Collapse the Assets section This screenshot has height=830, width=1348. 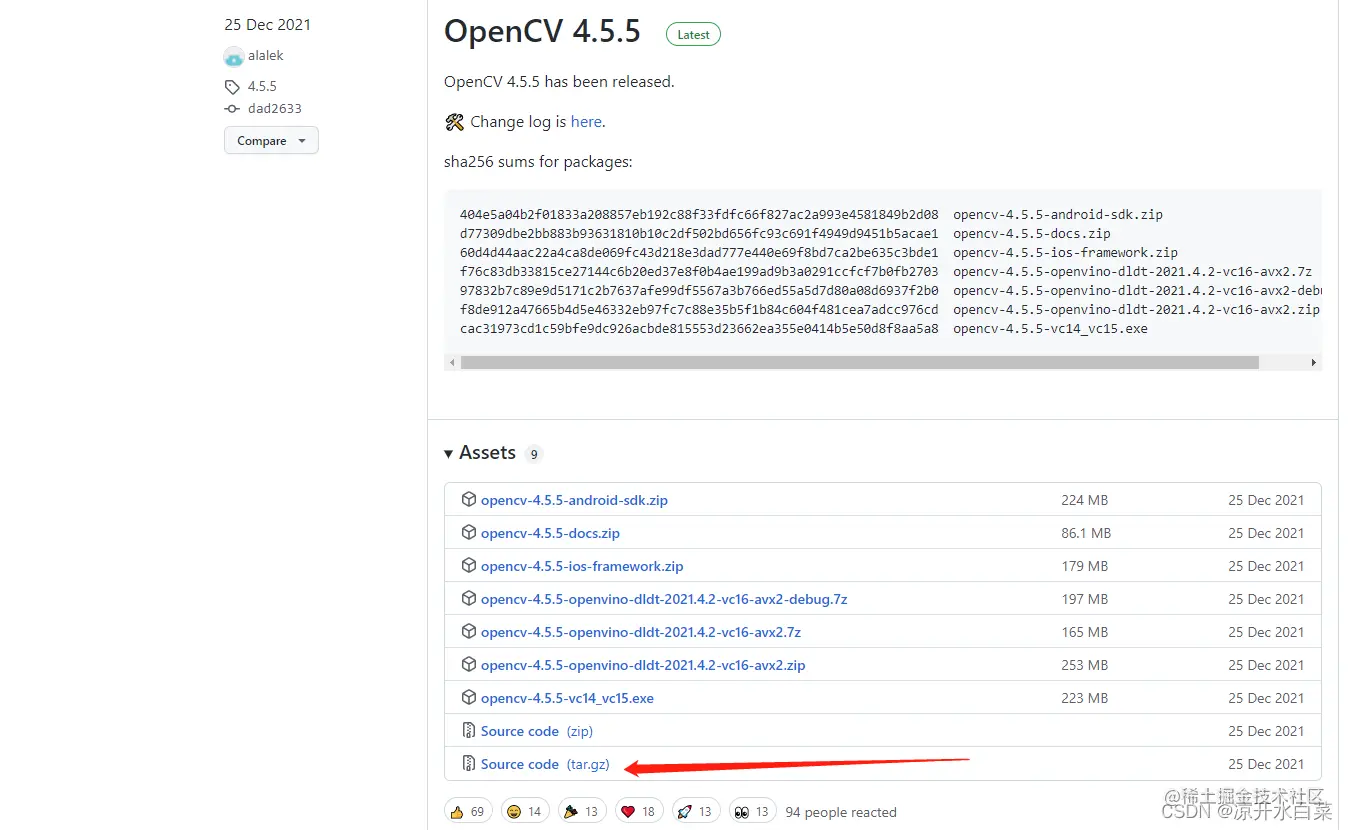(479, 453)
